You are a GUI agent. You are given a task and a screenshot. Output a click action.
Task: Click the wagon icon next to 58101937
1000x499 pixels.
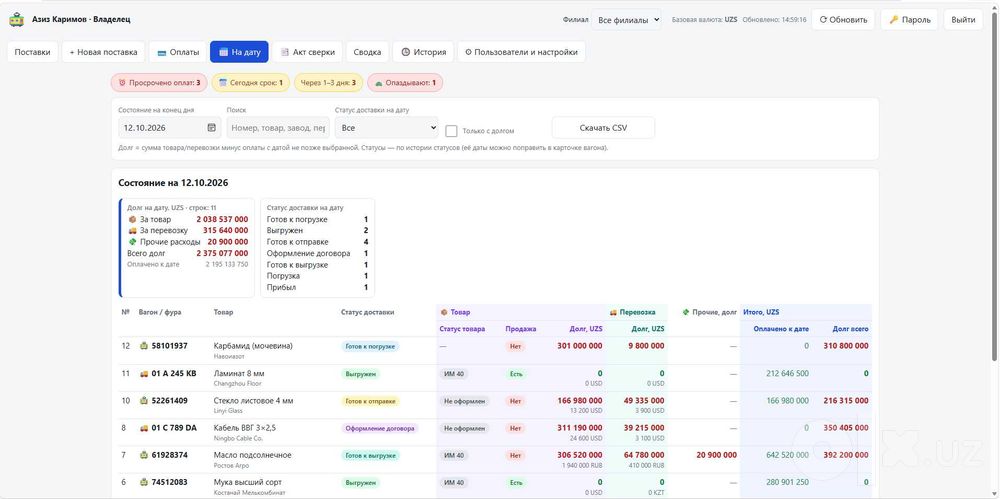144,346
